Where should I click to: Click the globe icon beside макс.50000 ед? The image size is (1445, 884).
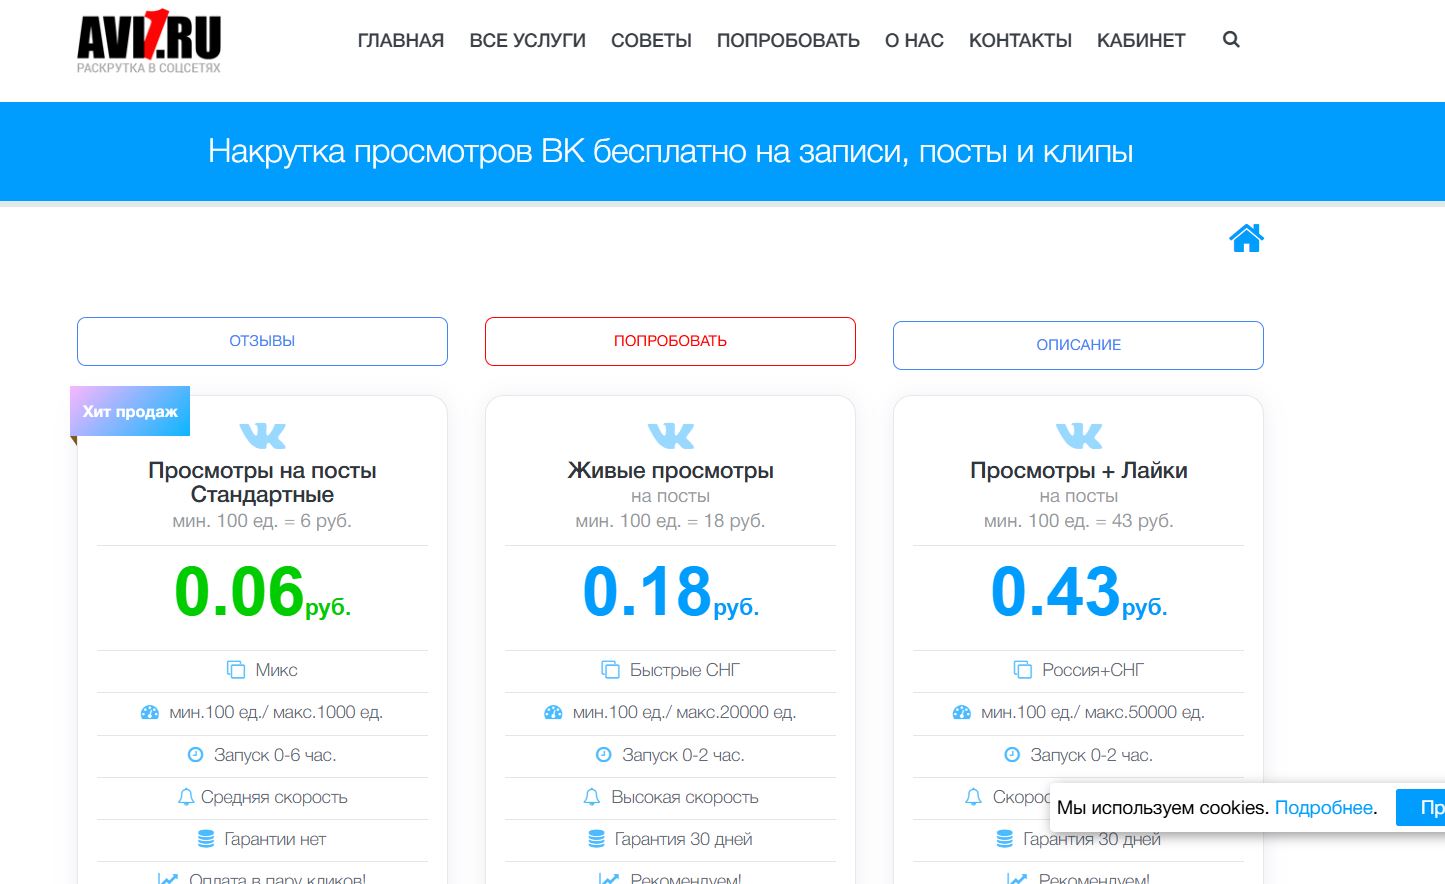point(964,712)
